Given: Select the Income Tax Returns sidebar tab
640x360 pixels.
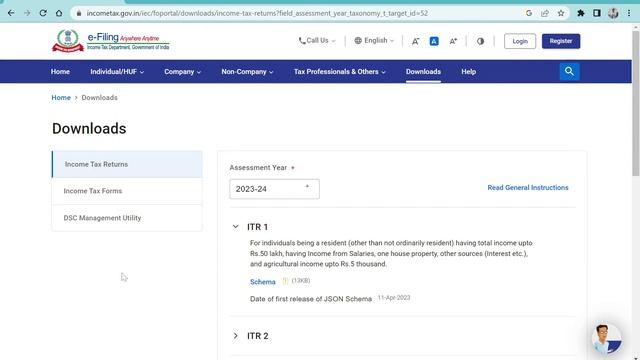Looking at the screenshot, I should [x=127, y=164].
